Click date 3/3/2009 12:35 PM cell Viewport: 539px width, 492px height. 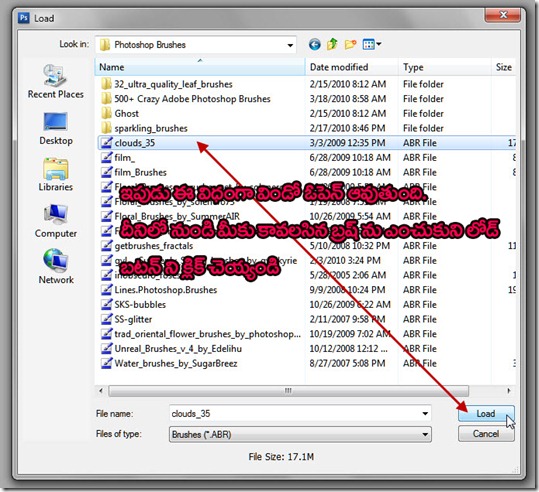tap(347, 143)
